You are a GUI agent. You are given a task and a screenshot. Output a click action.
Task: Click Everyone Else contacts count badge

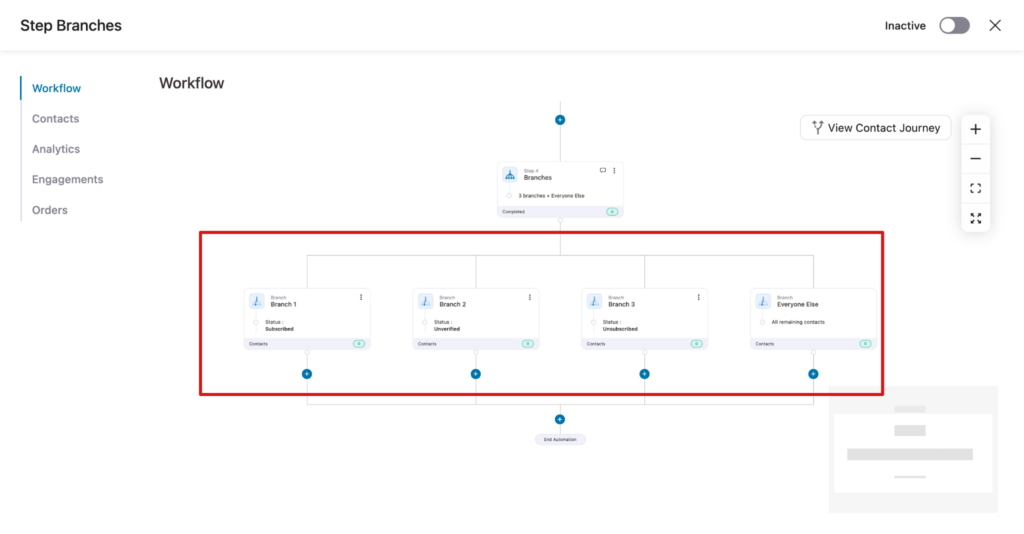click(865, 343)
